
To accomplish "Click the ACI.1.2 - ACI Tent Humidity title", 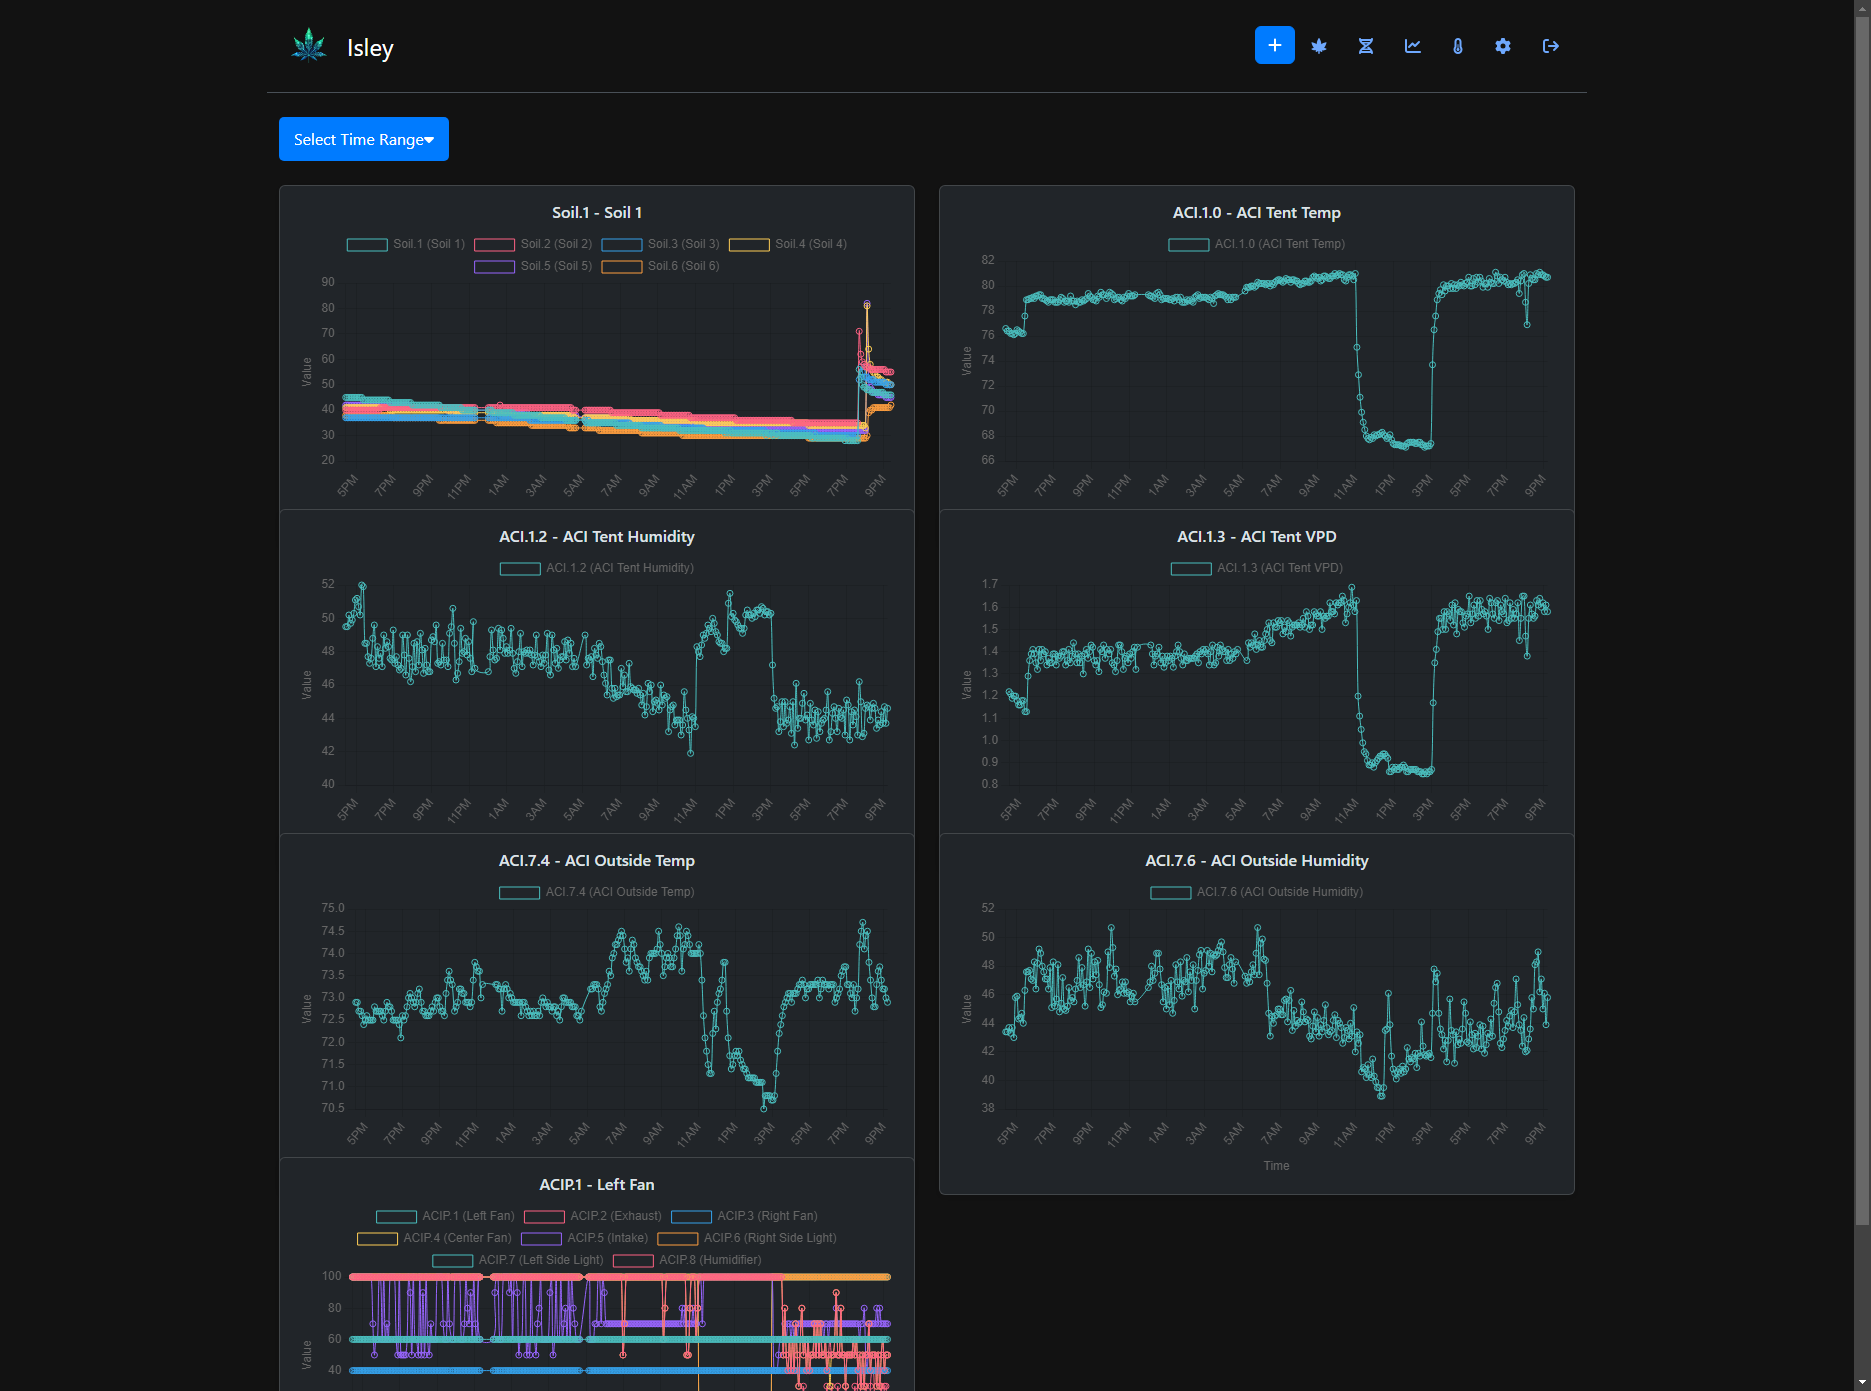I will pyautogui.click(x=597, y=537).
